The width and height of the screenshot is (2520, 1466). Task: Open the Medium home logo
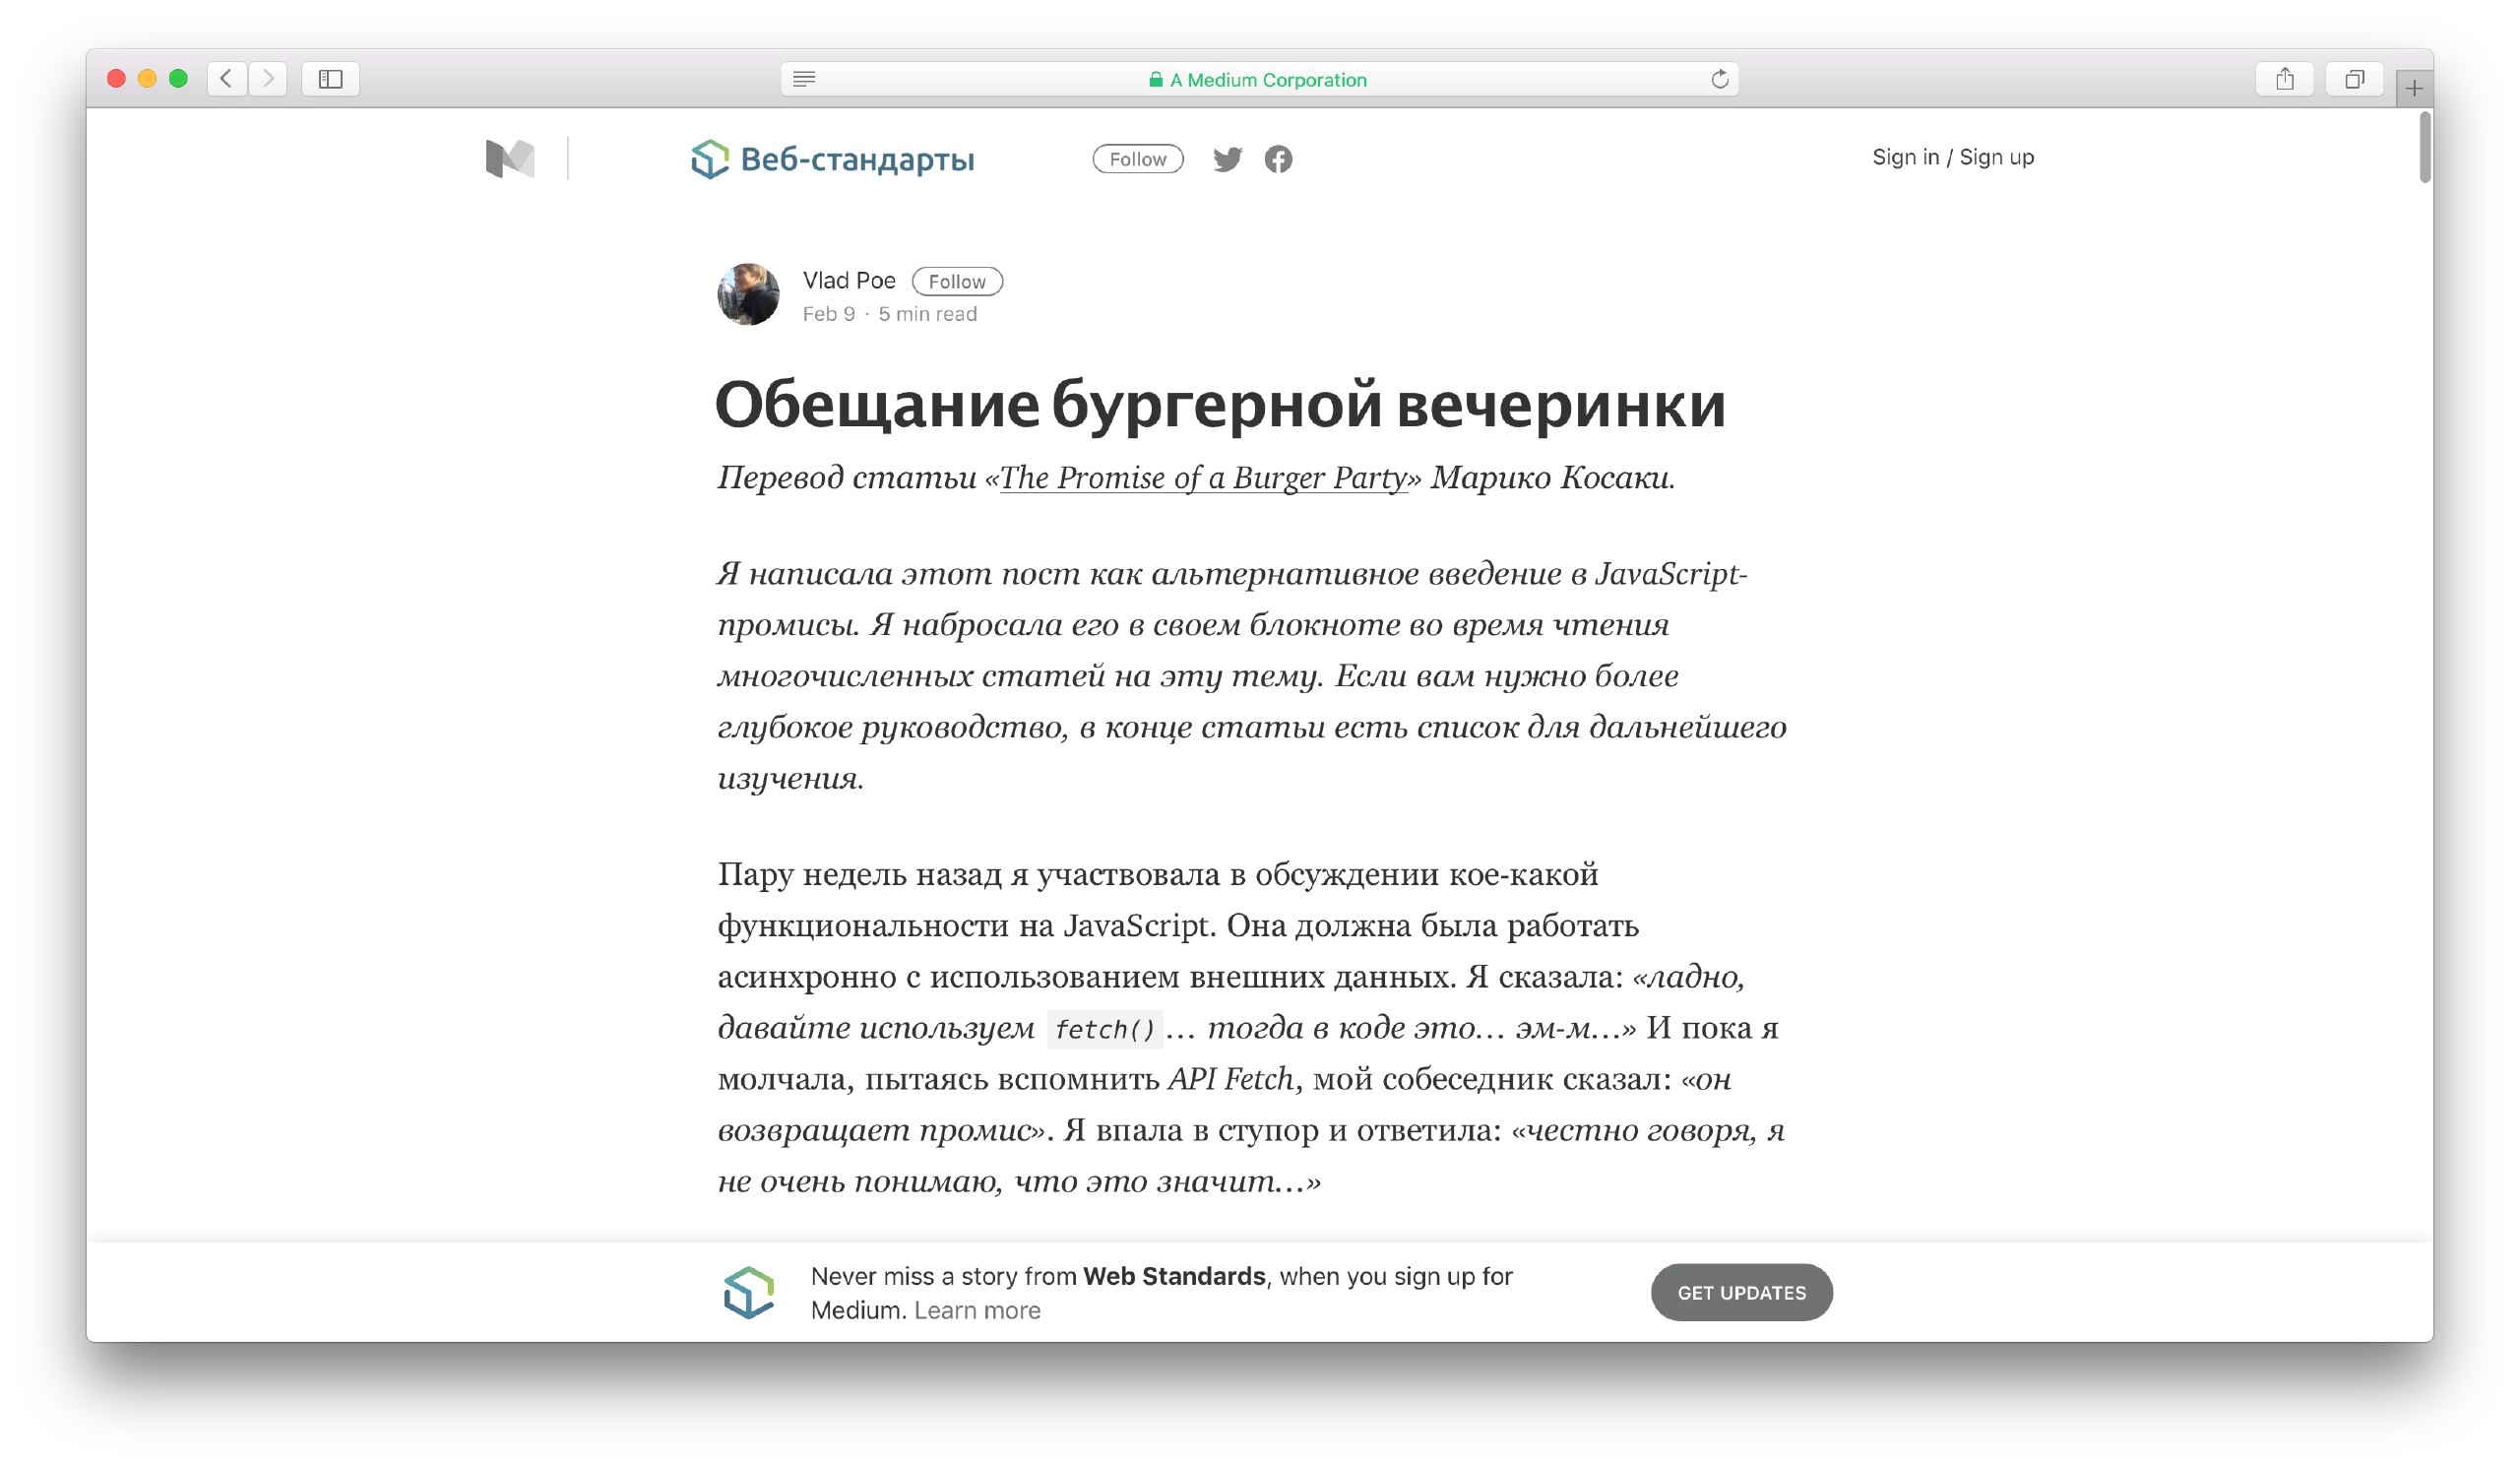(x=510, y=159)
